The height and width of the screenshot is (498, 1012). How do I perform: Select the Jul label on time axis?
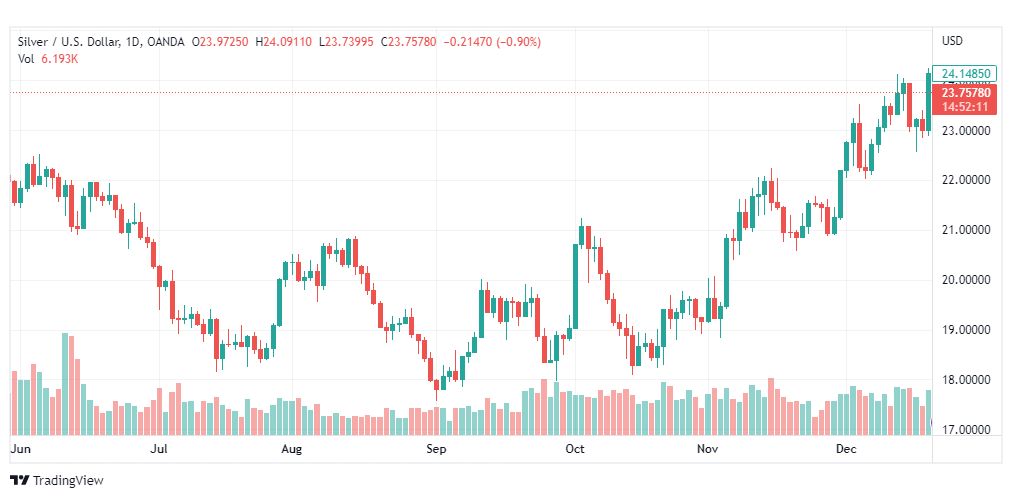point(158,449)
